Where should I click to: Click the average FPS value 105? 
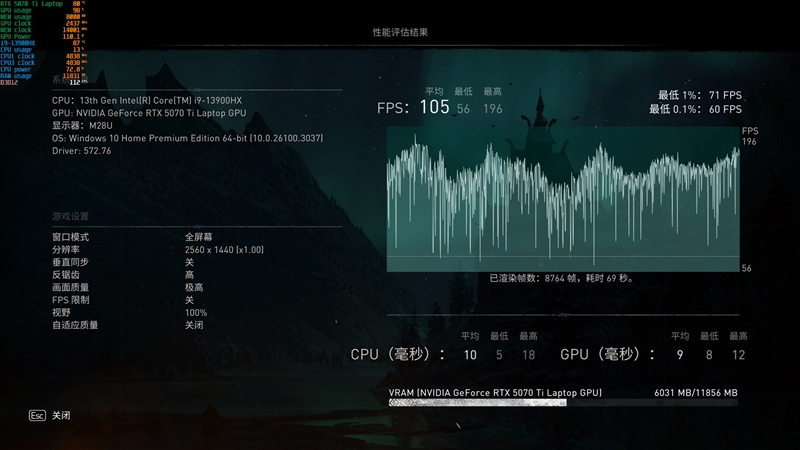point(435,107)
